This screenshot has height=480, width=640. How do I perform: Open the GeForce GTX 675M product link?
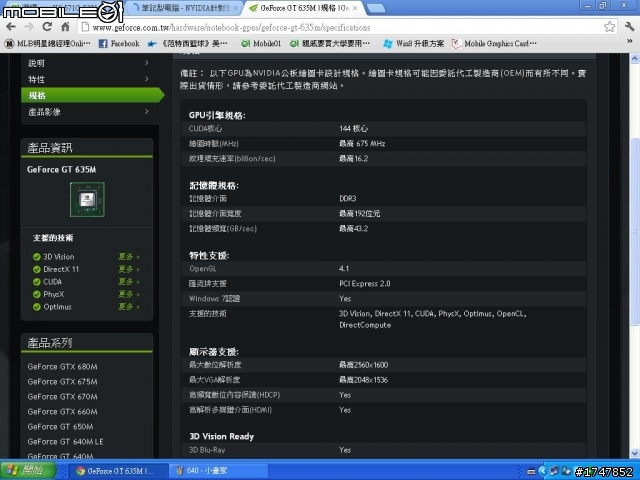click(x=62, y=382)
